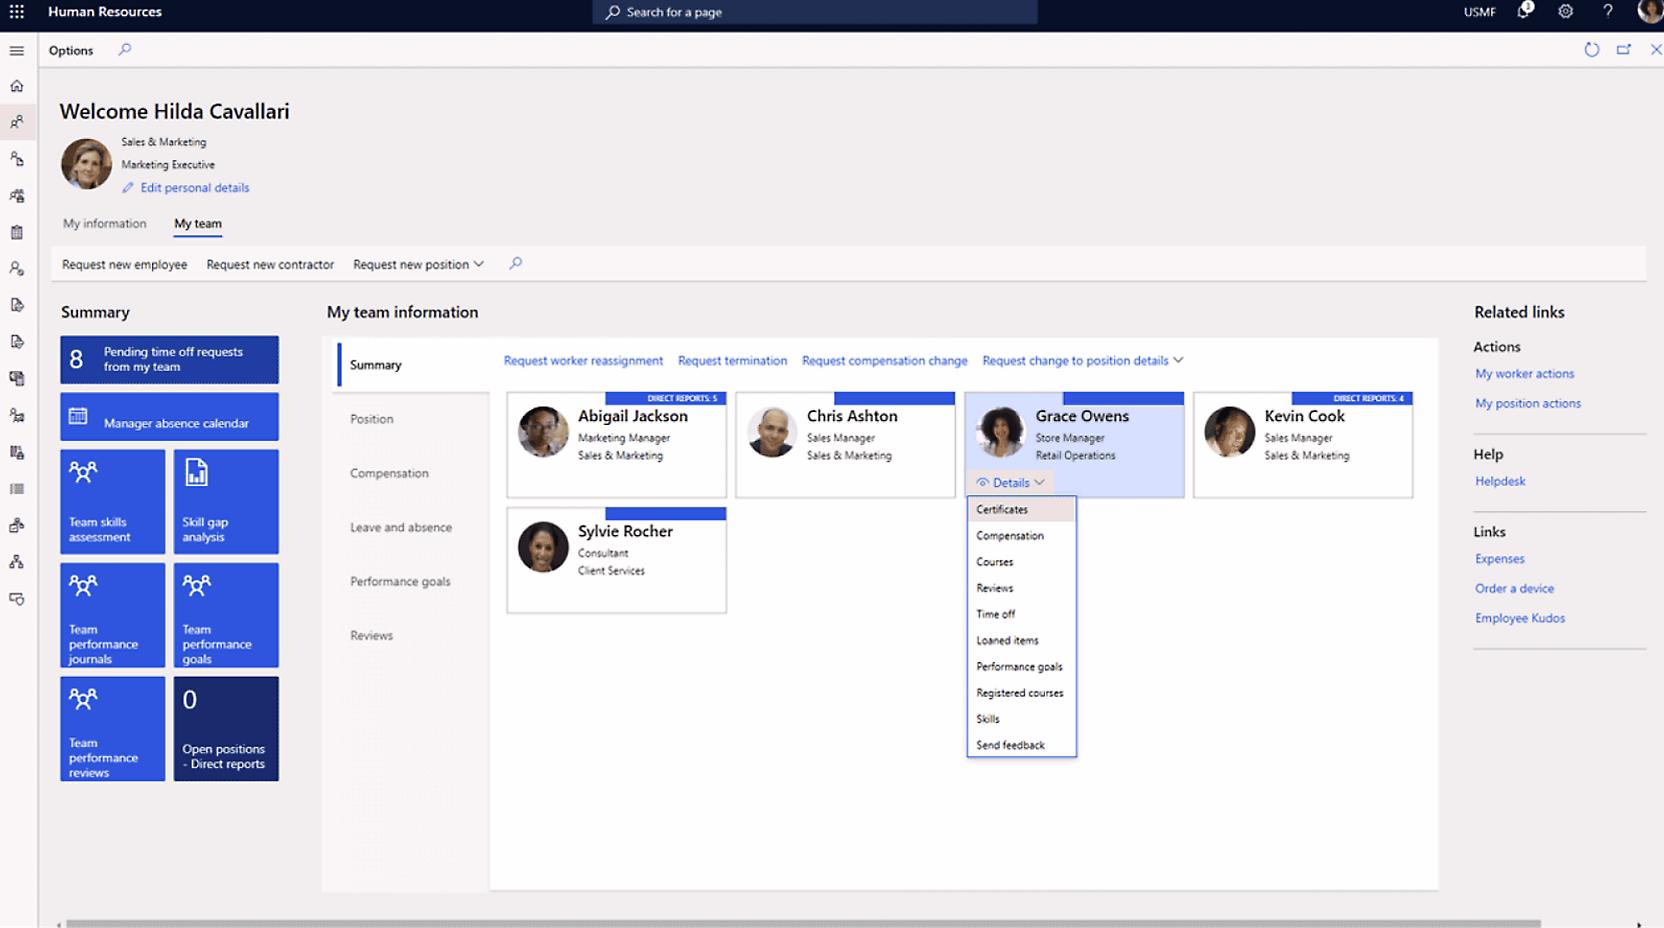1664x928 pixels.
Task: Expand Request change to position details
Action: pos(1082,361)
